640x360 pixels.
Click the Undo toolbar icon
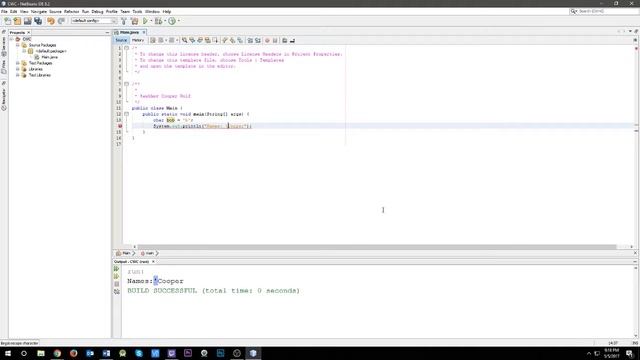click(51, 21)
